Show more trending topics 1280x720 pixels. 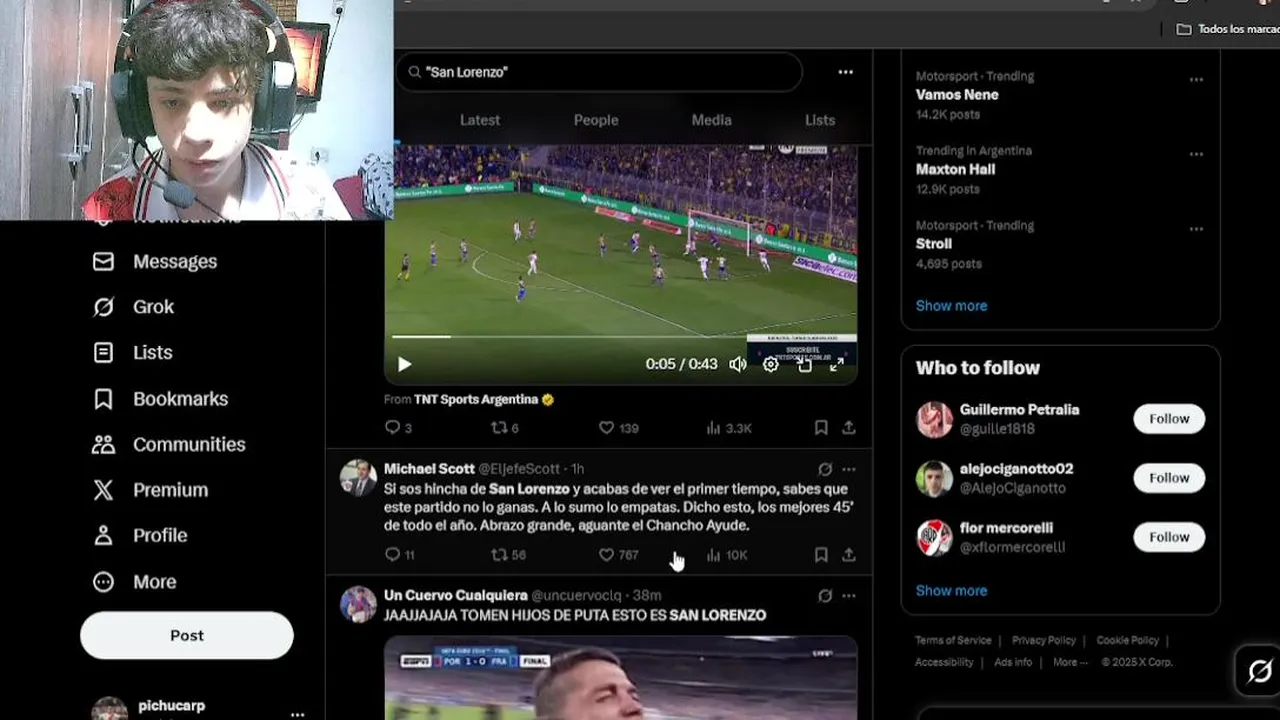[x=951, y=306]
